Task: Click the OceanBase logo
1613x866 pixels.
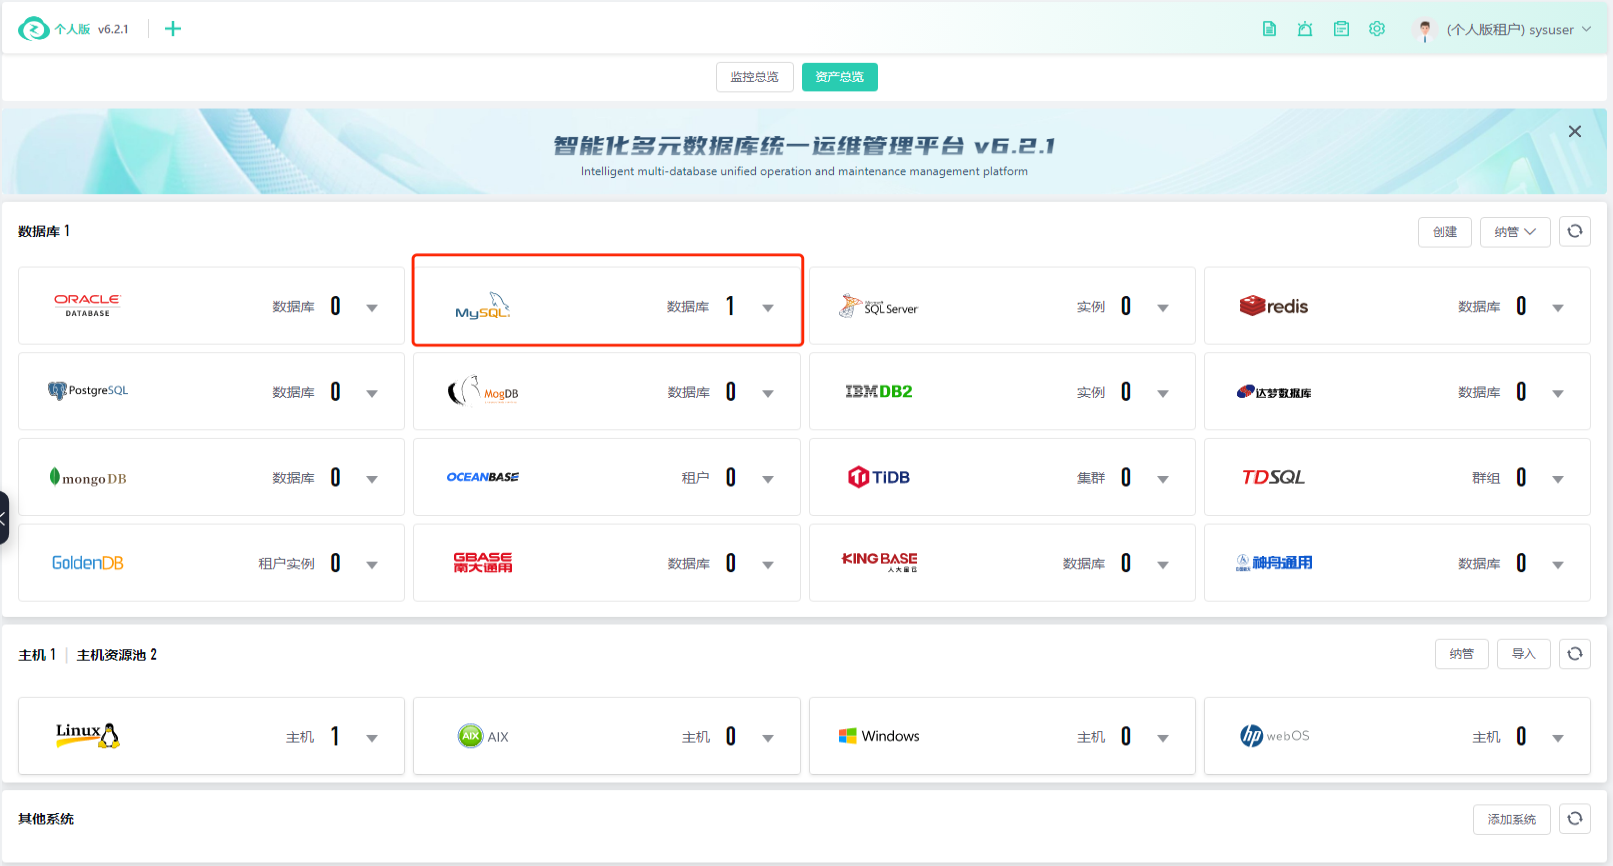Action: click(483, 477)
